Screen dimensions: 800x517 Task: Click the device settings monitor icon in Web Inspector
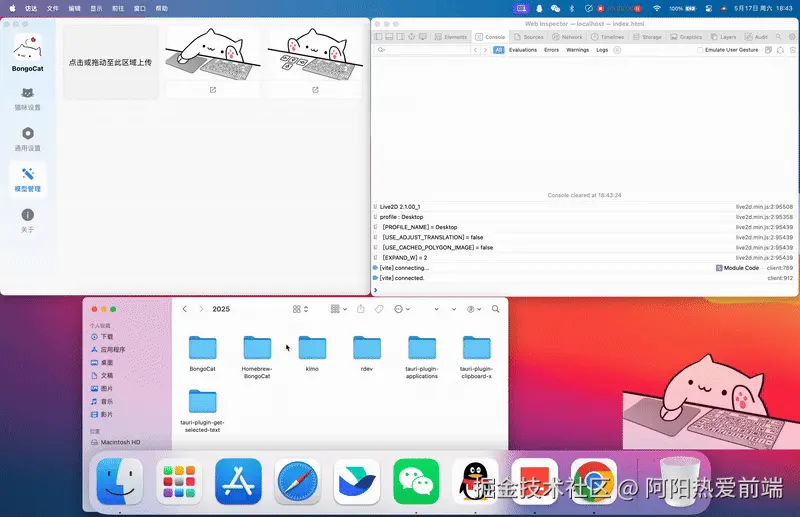click(x=423, y=37)
